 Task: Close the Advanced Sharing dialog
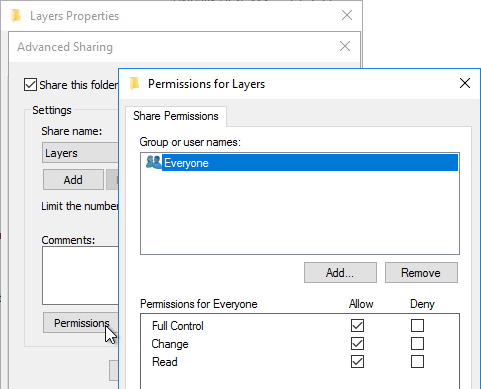(345, 46)
